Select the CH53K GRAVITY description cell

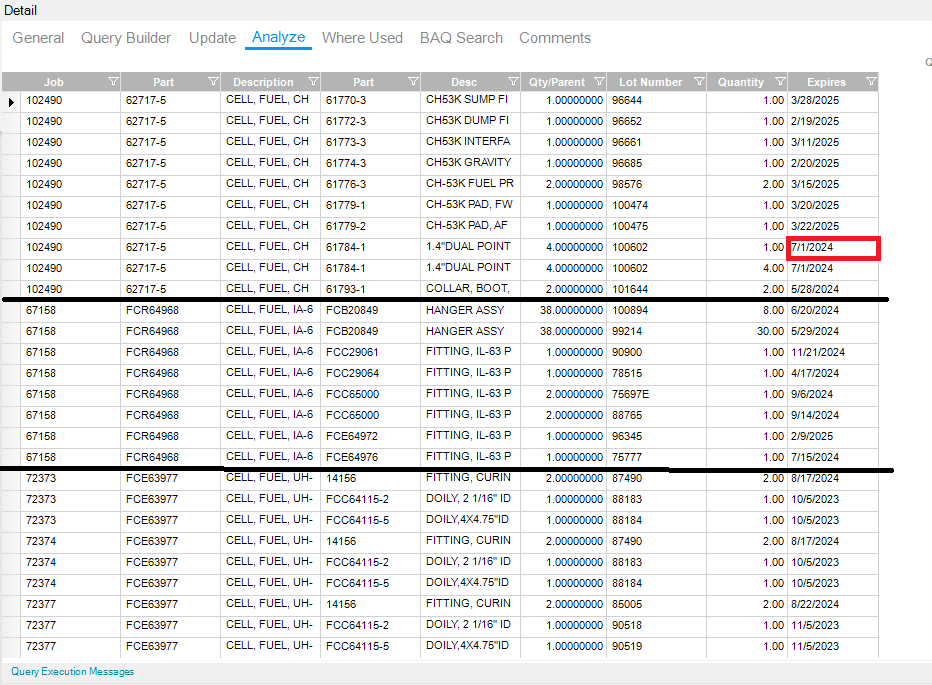point(470,163)
